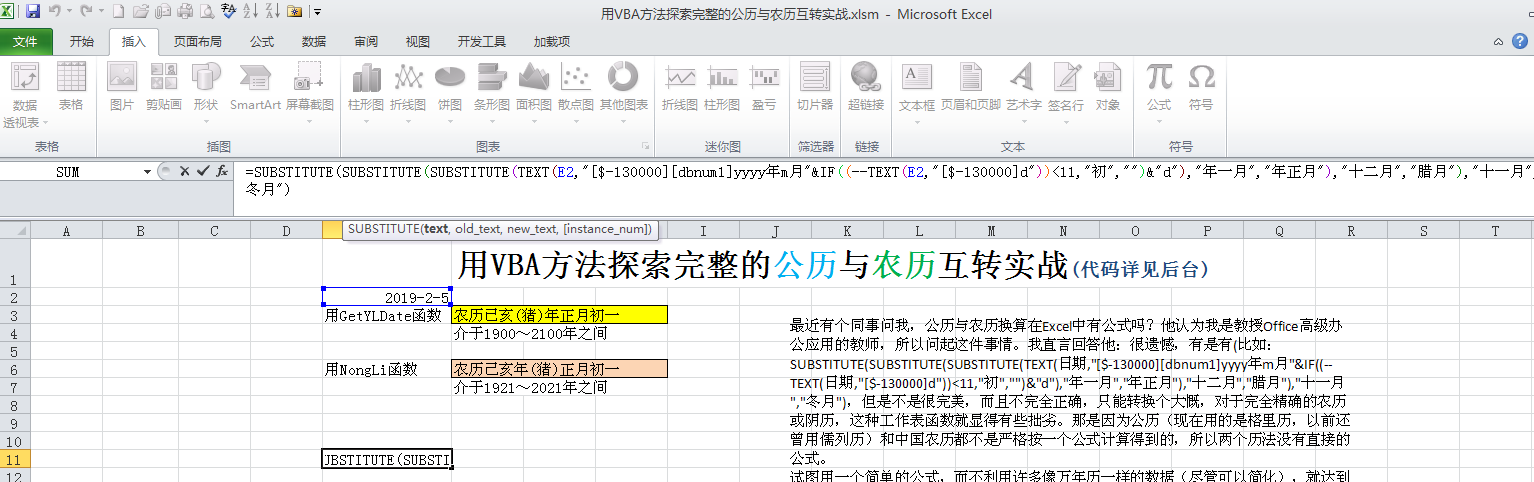
Task: Open Insert Function fx dialog
Action: (x=222, y=171)
